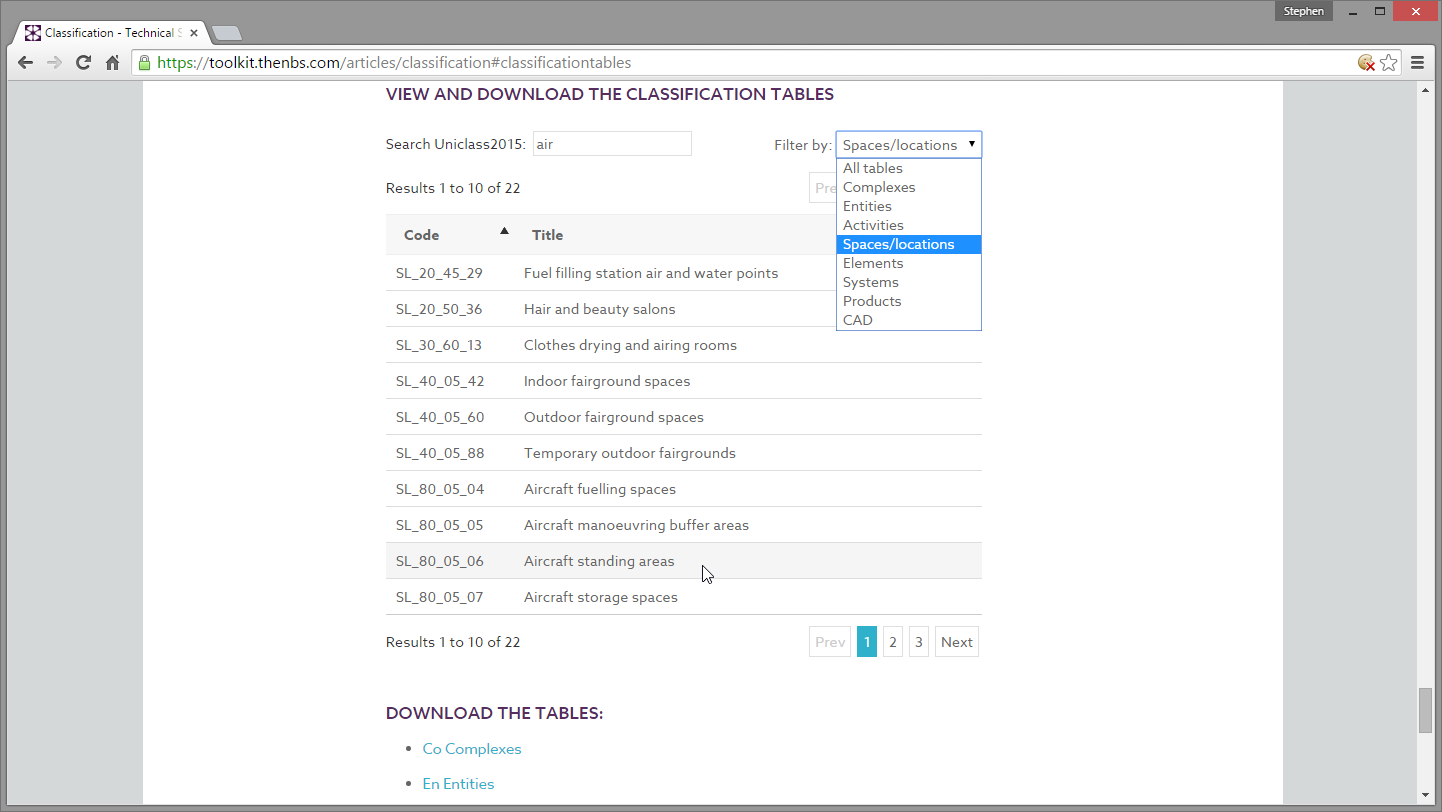The image size is (1442, 812).
Task: Bookmark this page with the star
Action: (x=1389, y=62)
